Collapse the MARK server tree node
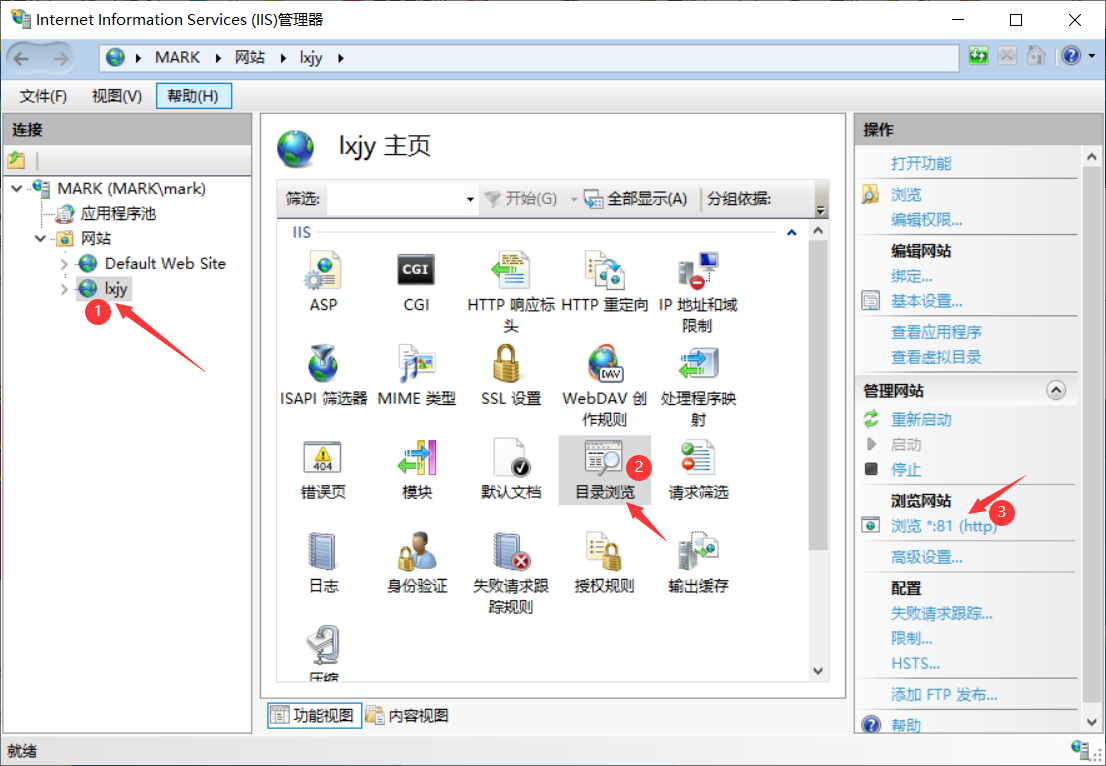The width and height of the screenshot is (1106, 766). 17,188
